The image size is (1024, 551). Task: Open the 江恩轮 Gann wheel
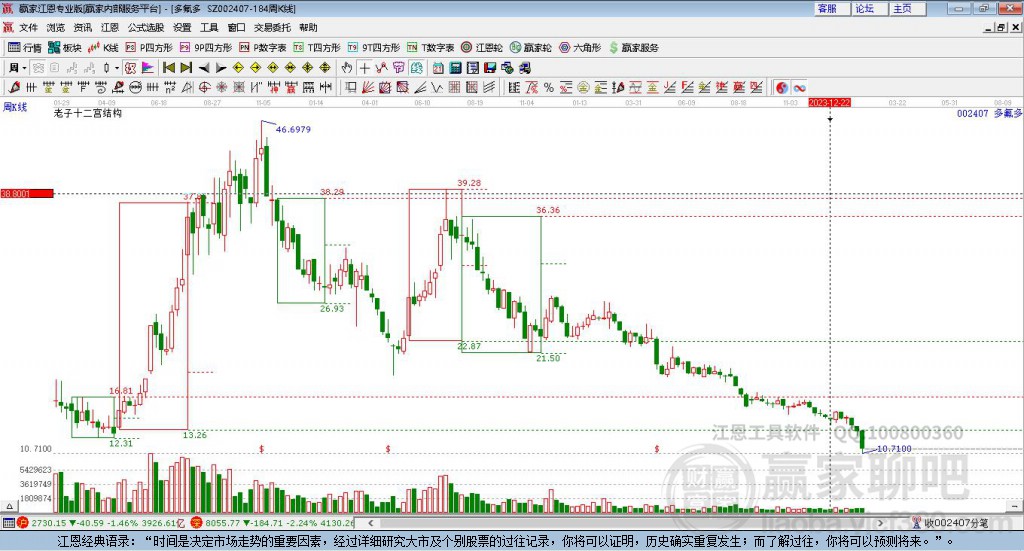(x=482, y=48)
